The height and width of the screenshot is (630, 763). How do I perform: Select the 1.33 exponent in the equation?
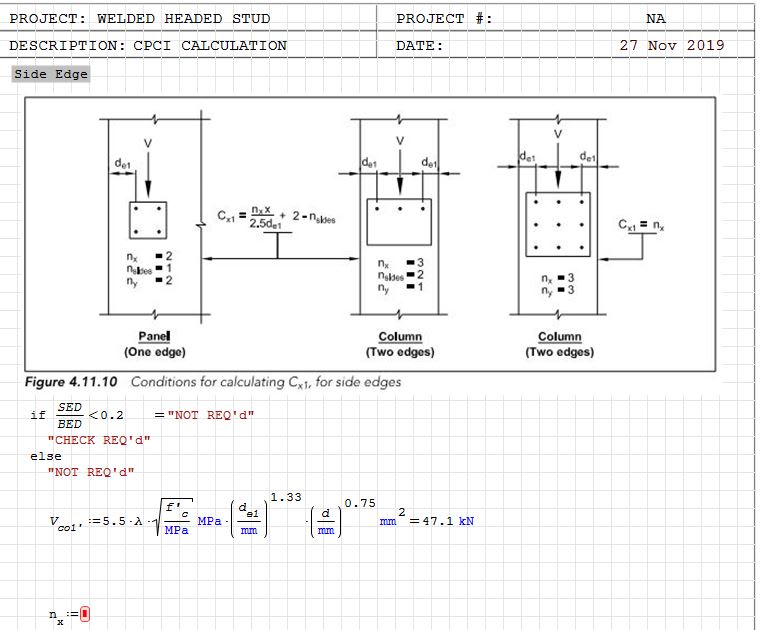coord(286,497)
